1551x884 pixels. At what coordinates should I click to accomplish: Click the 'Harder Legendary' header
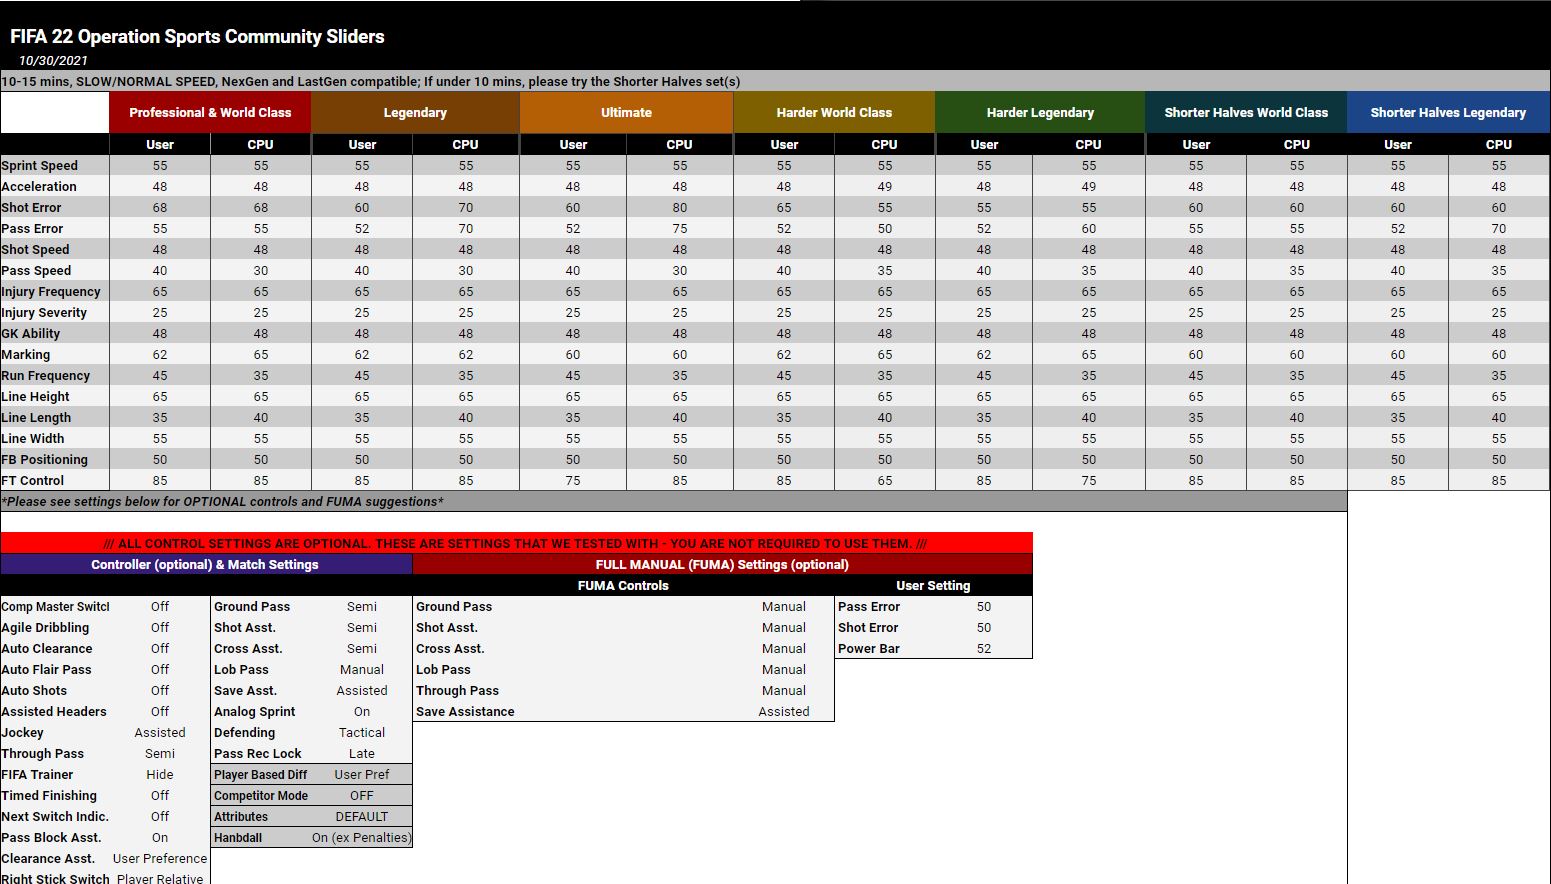[1040, 113]
